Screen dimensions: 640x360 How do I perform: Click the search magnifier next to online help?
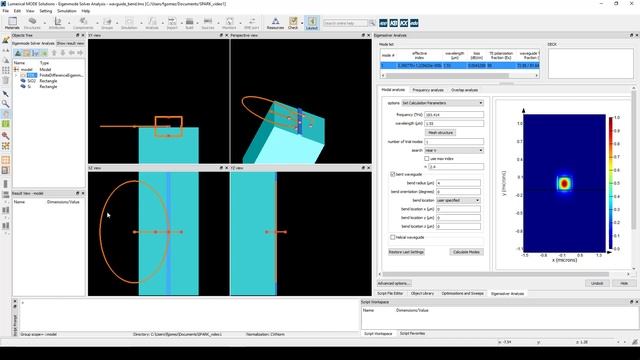pyautogui.click(x=372, y=23)
